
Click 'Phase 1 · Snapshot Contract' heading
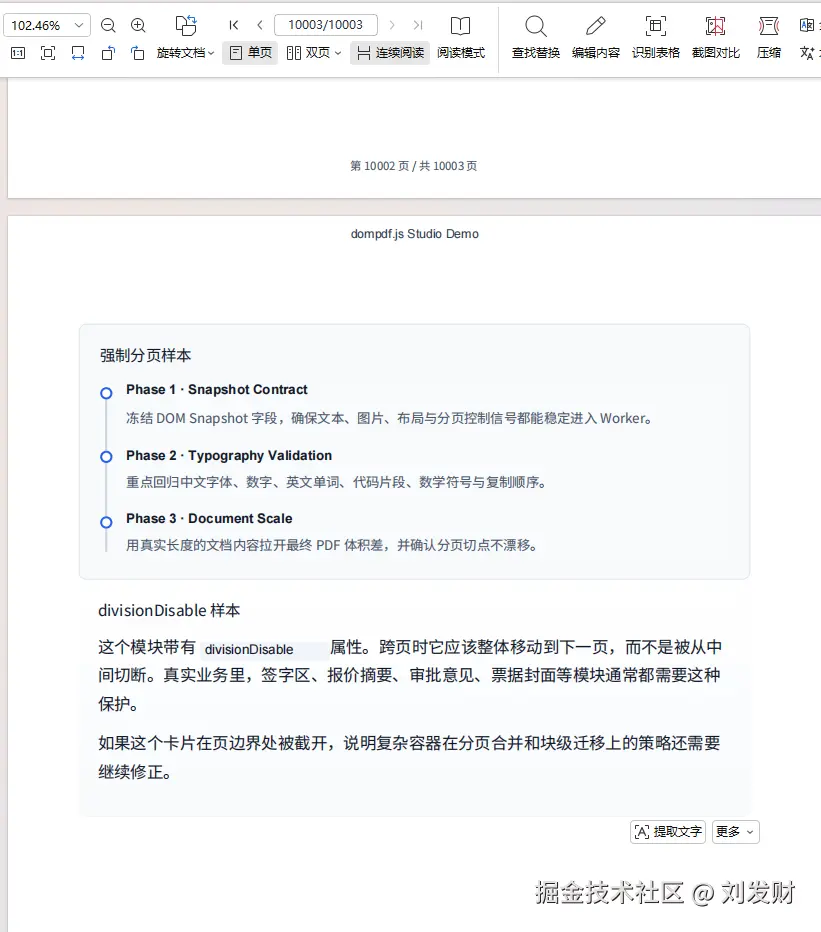216,389
